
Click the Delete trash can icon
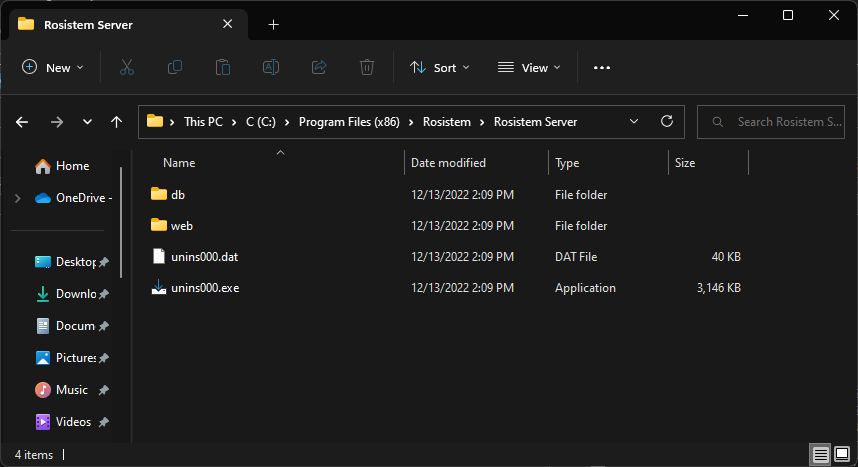tap(367, 67)
